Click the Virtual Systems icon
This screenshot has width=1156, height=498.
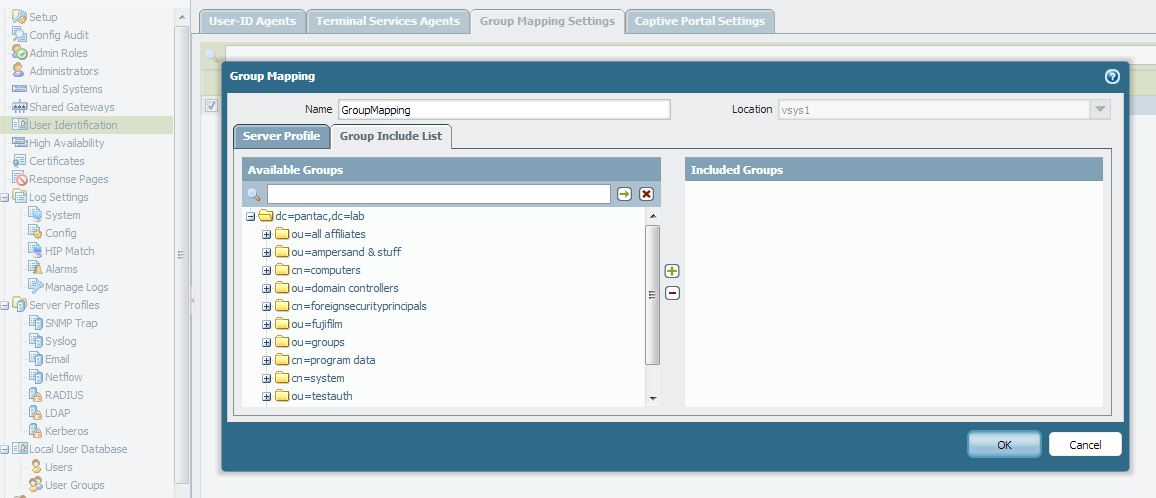coord(19,89)
